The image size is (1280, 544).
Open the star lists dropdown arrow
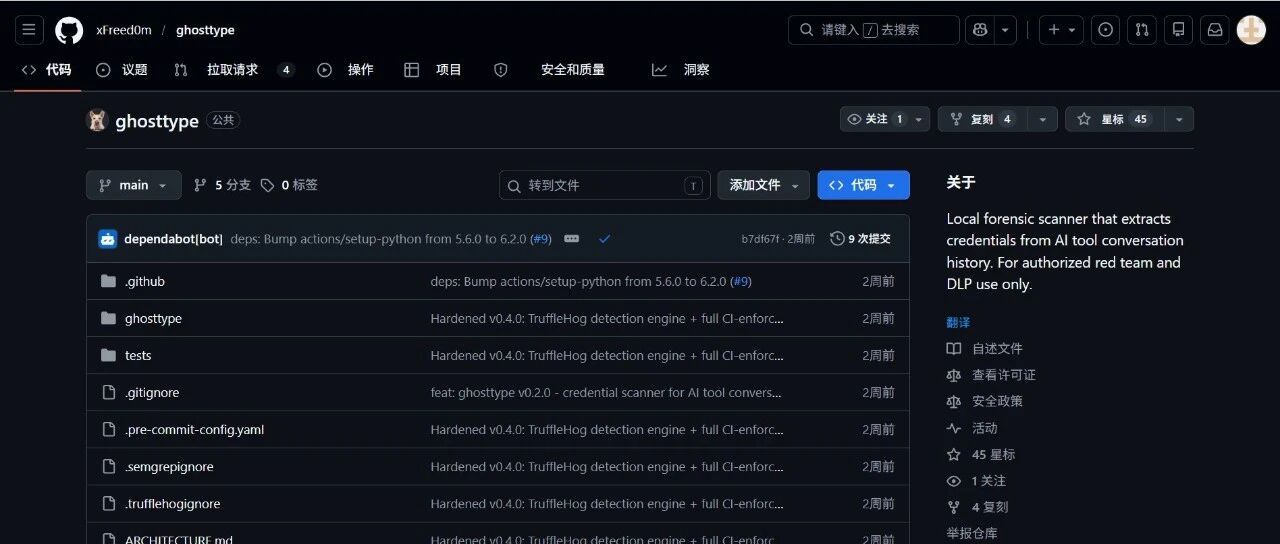click(x=1179, y=119)
